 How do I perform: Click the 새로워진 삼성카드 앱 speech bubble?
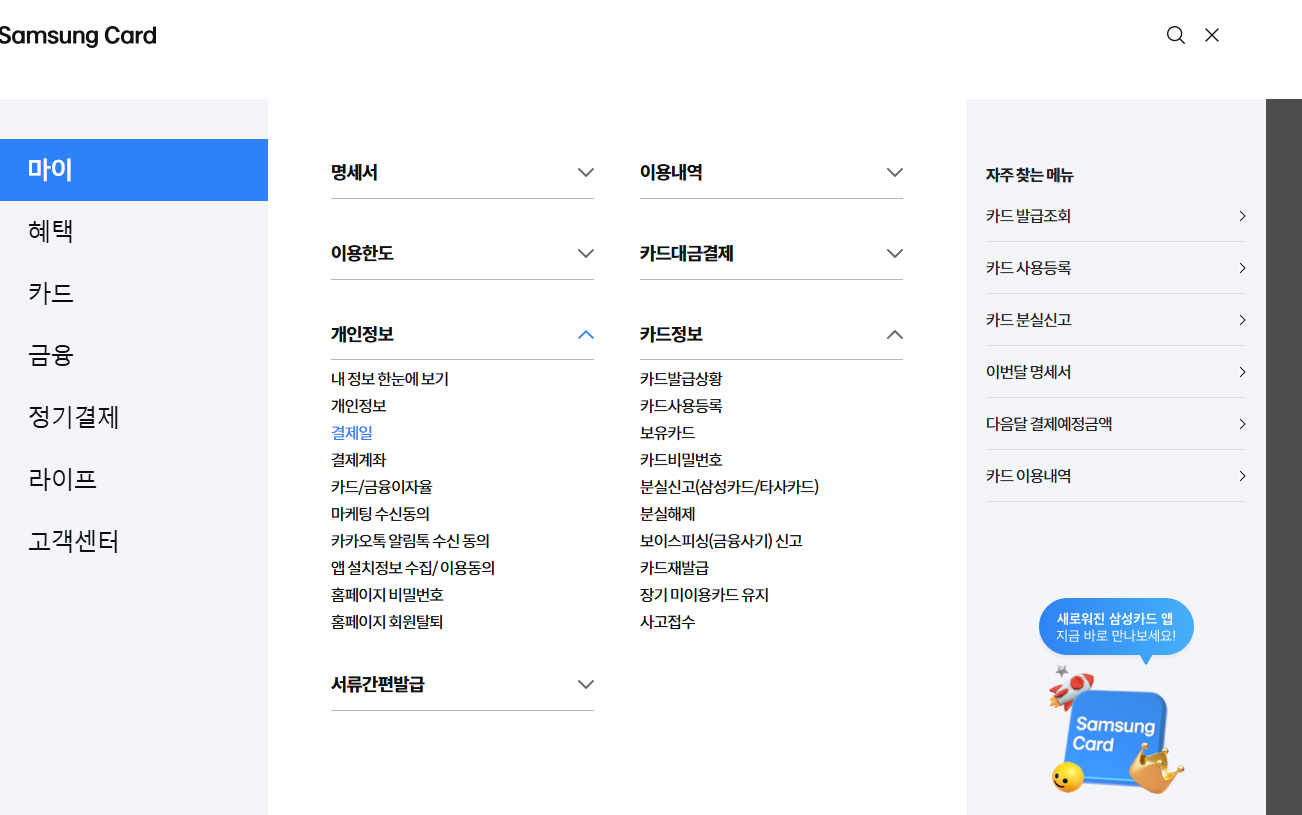coord(1116,626)
